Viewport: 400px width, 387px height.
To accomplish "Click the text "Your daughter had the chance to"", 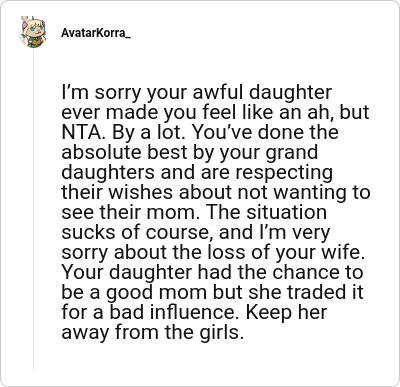I will (212, 272).
